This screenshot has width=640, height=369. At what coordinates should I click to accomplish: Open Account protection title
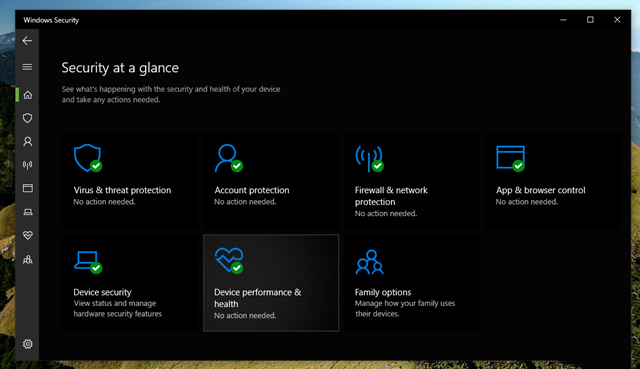tap(251, 190)
